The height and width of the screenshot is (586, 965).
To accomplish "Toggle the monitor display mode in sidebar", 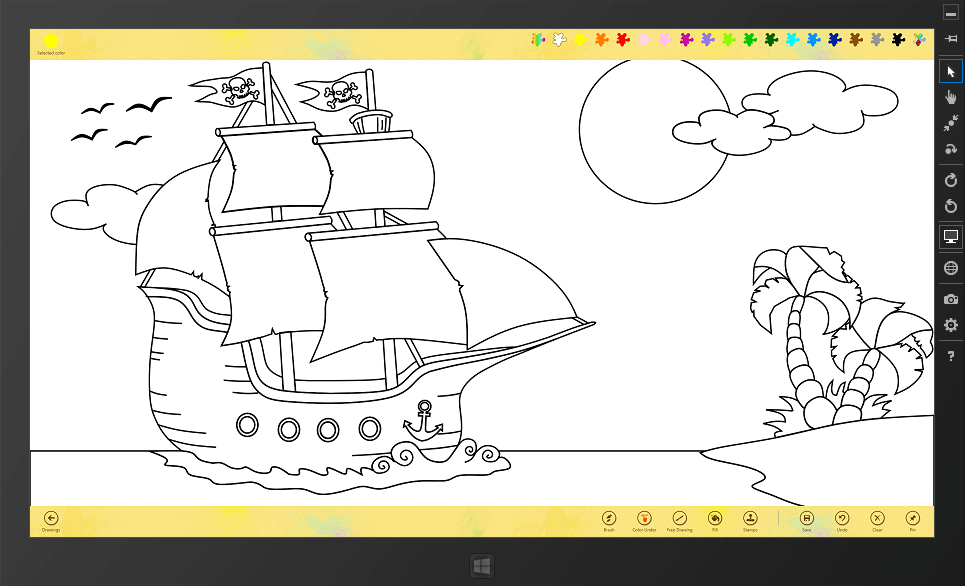I will pyautogui.click(x=950, y=237).
